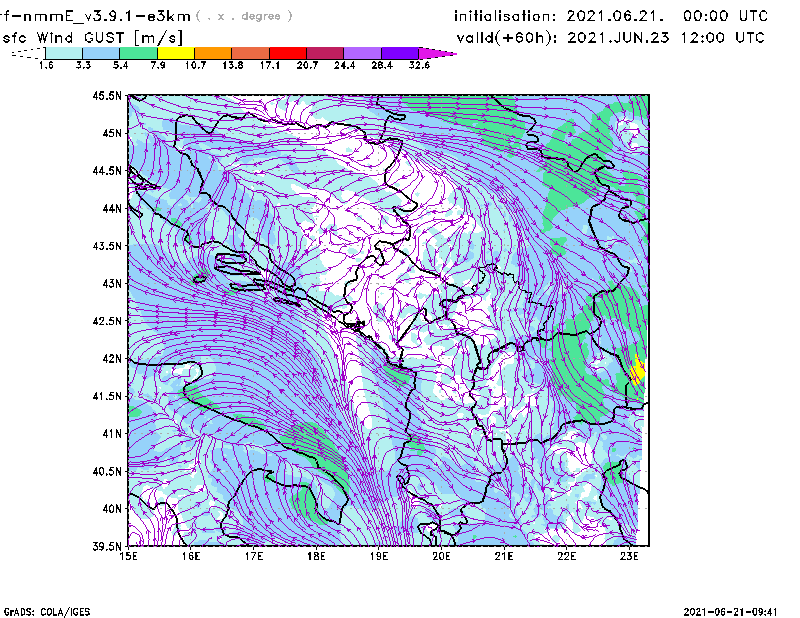
Task: Click the red 17.1–20.7 legend swatch
Action: tap(288, 53)
